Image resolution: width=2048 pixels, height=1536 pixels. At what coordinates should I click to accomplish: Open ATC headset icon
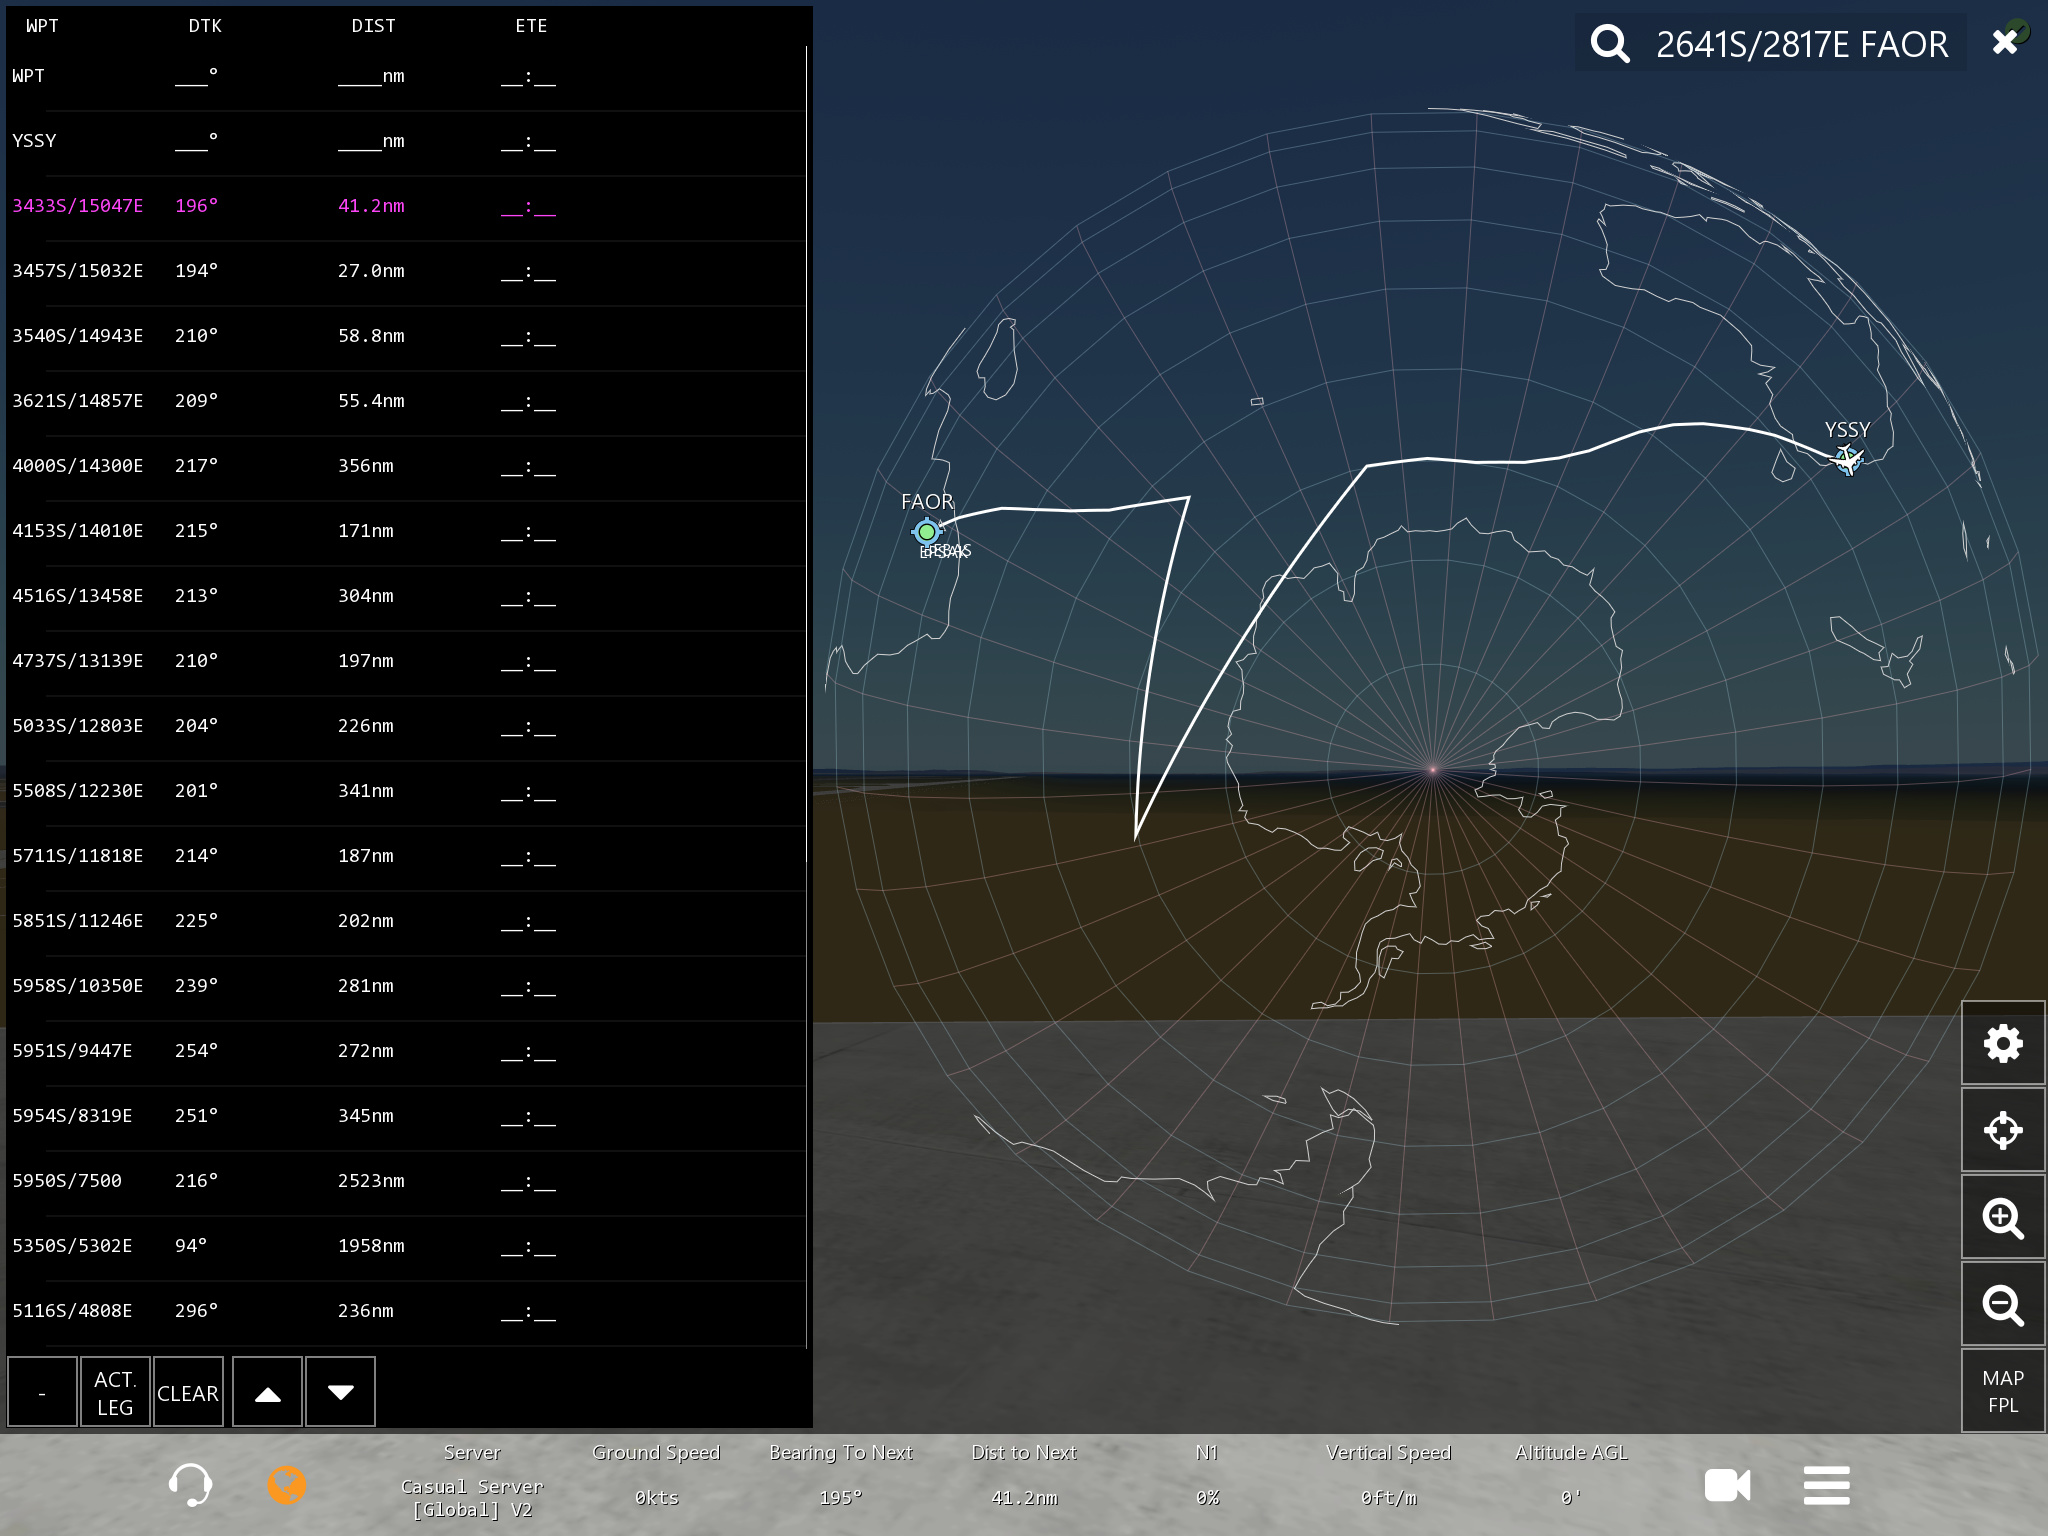190,1484
